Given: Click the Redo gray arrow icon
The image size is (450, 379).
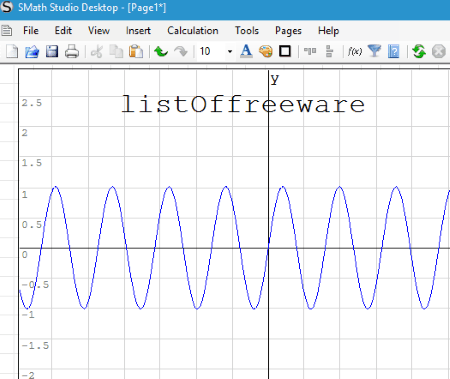Looking at the screenshot, I should coord(181,52).
